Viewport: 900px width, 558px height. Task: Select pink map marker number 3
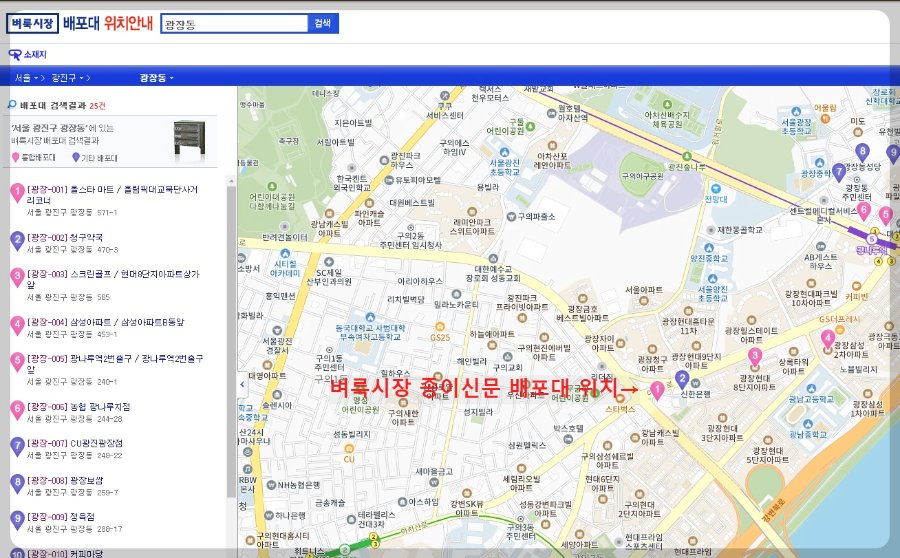(755, 356)
